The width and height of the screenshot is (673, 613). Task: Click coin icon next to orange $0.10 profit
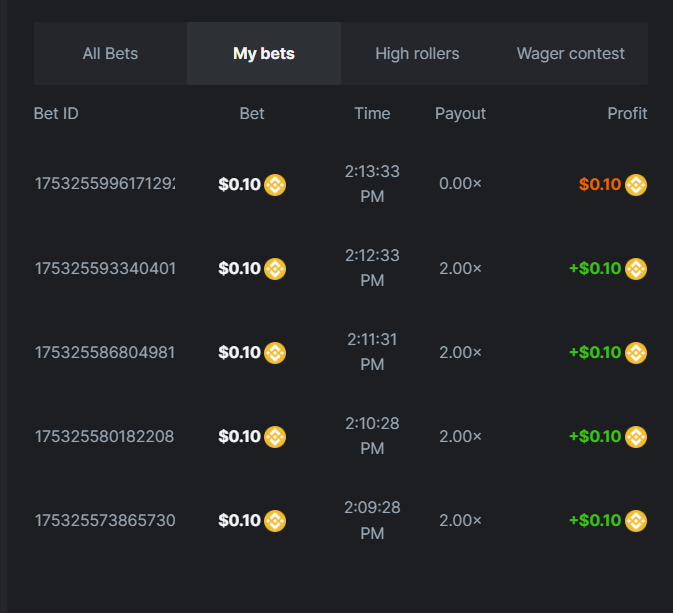tap(636, 185)
